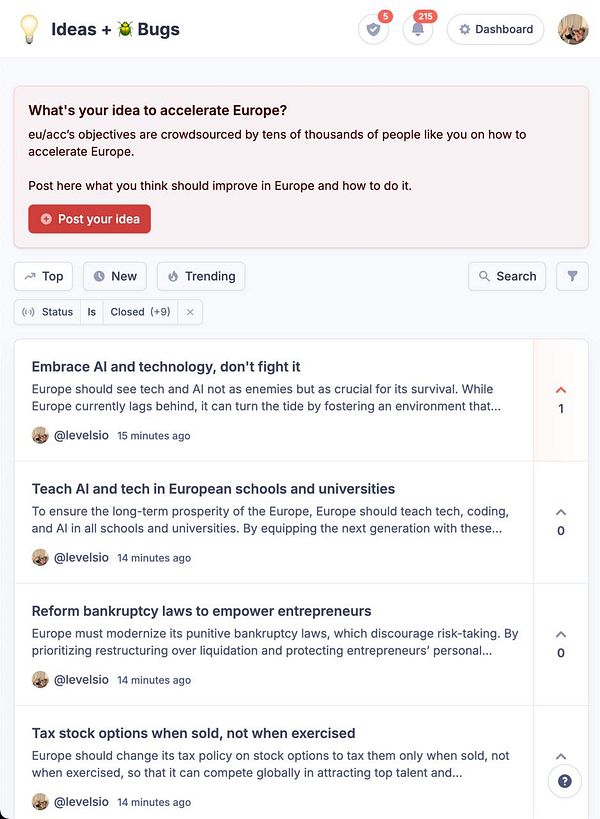Remove the Status filter with the X
Viewport: 600px width, 819px height.
[190, 312]
